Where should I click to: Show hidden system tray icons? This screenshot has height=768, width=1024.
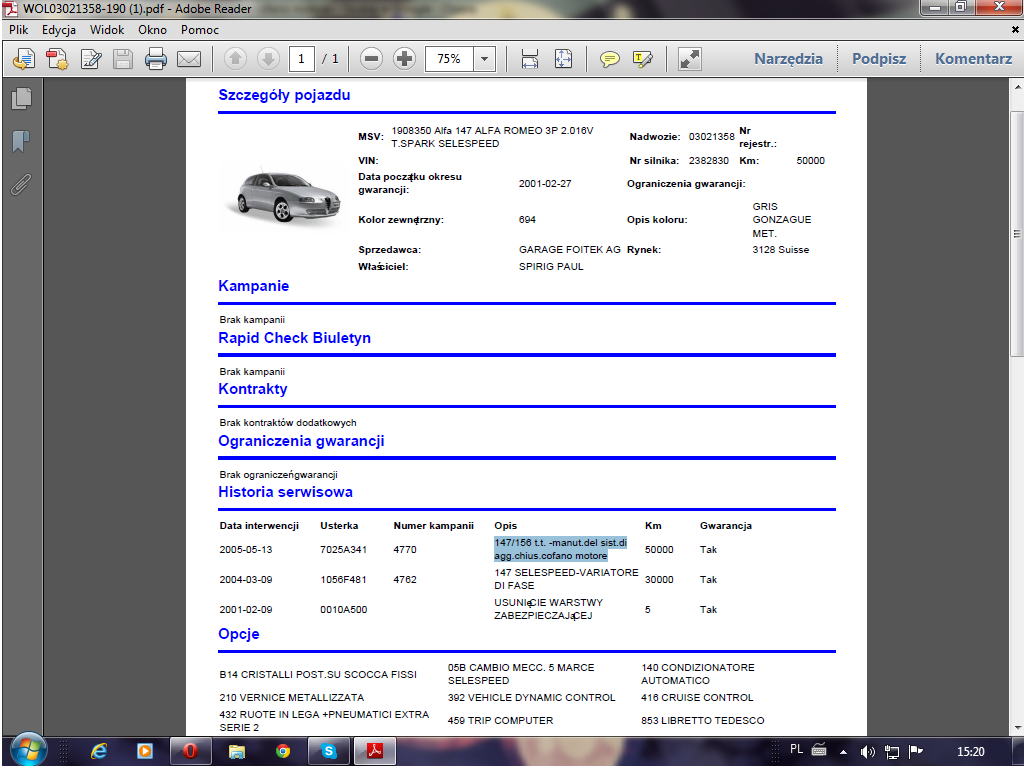click(842, 750)
